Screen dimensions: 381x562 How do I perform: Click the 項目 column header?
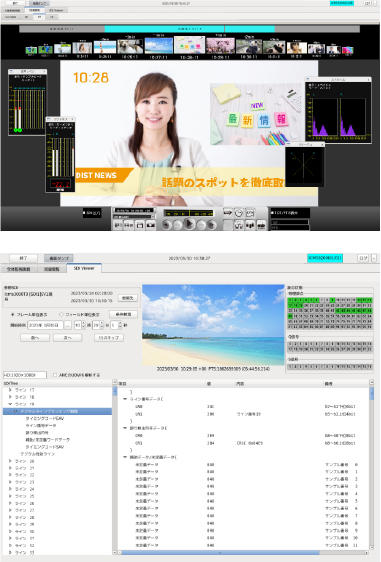pyautogui.click(x=161, y=383)
